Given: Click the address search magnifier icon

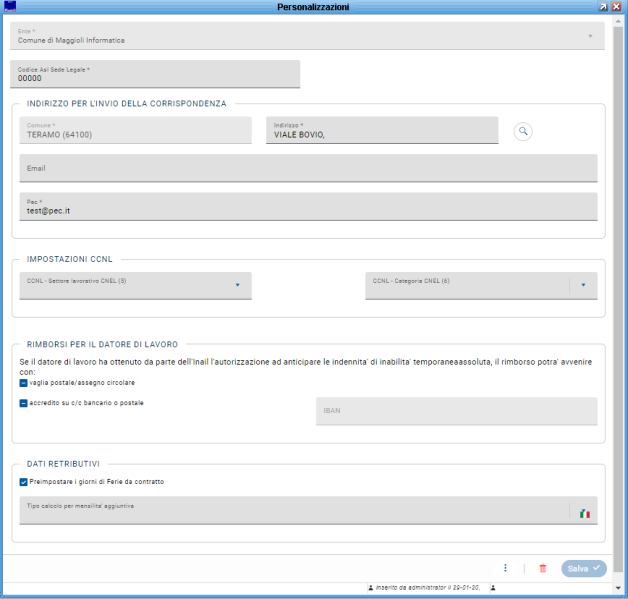Looking at the screenshot, I should coord(523,131).
